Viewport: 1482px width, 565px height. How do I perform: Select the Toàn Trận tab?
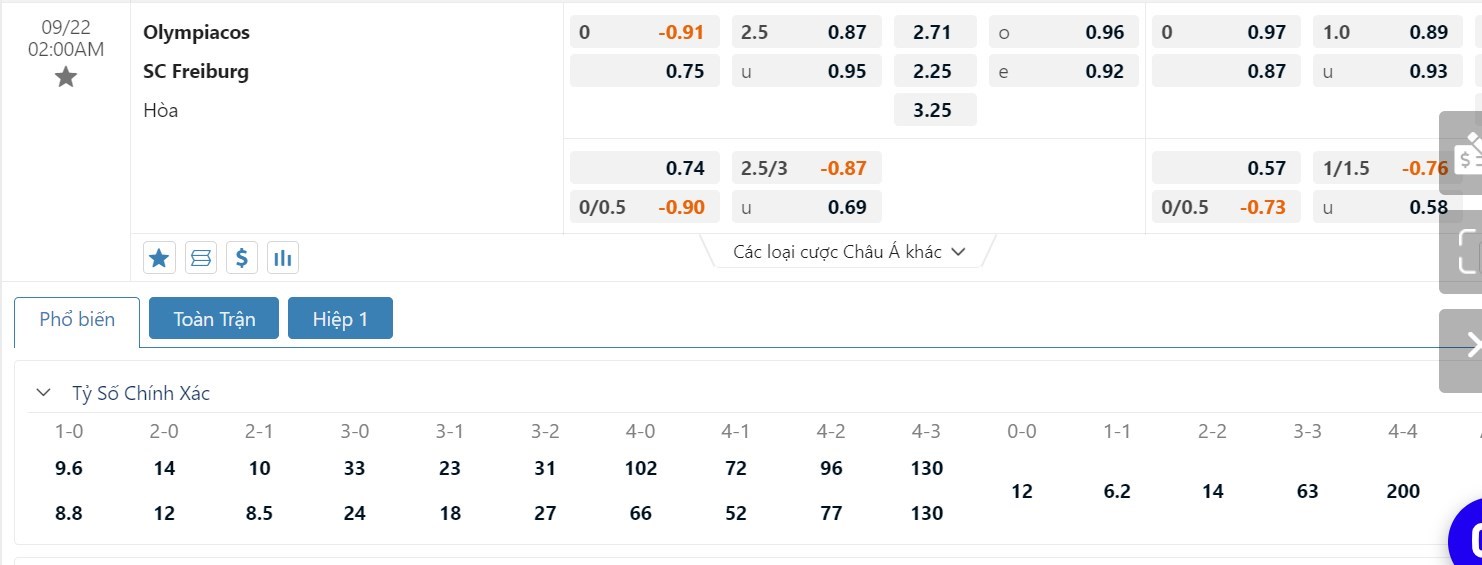click(x=214, y=319)
